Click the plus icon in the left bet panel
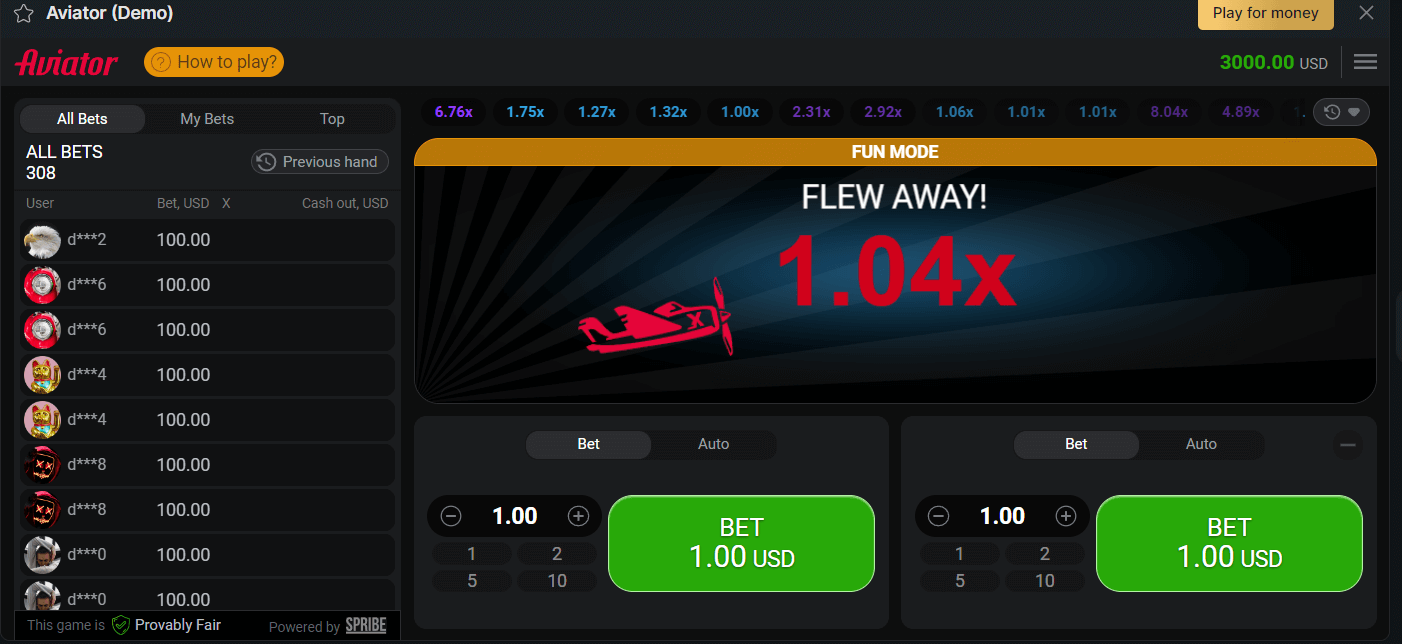Image resolution: width=1402 pixels, height=644 pixels. coord(578,516)
